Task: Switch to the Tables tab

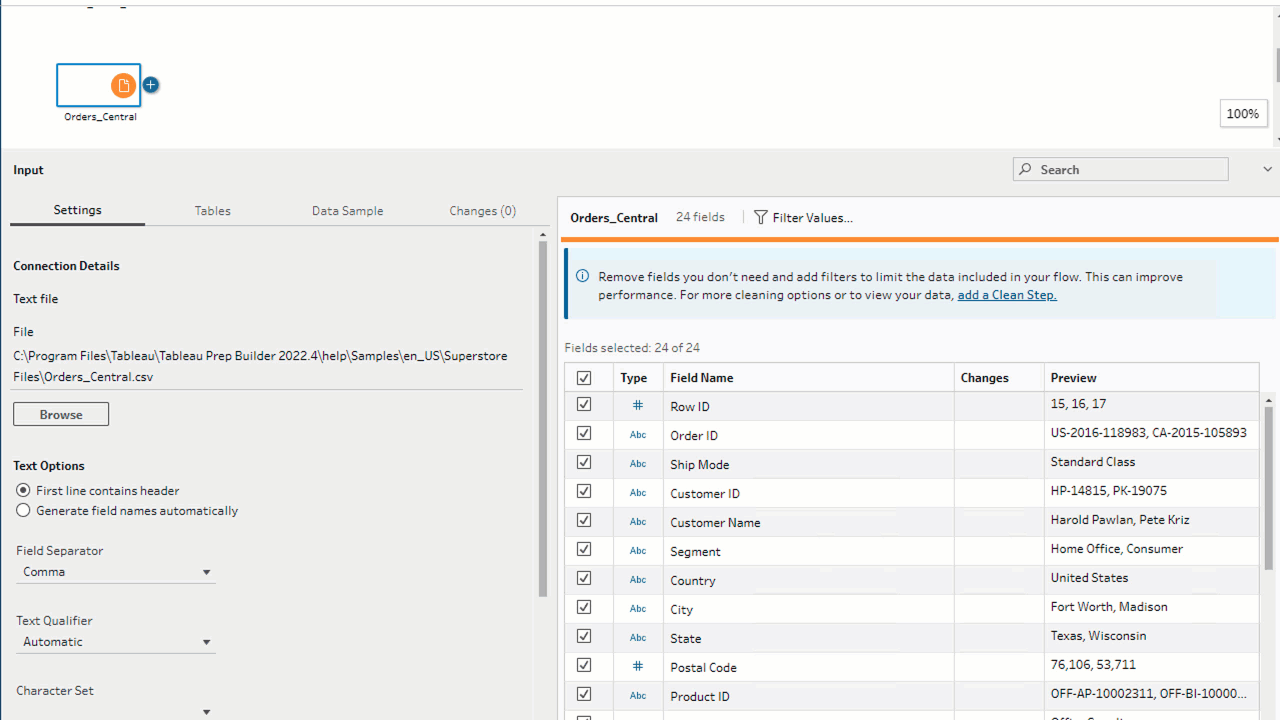Action: coord(212,211)
